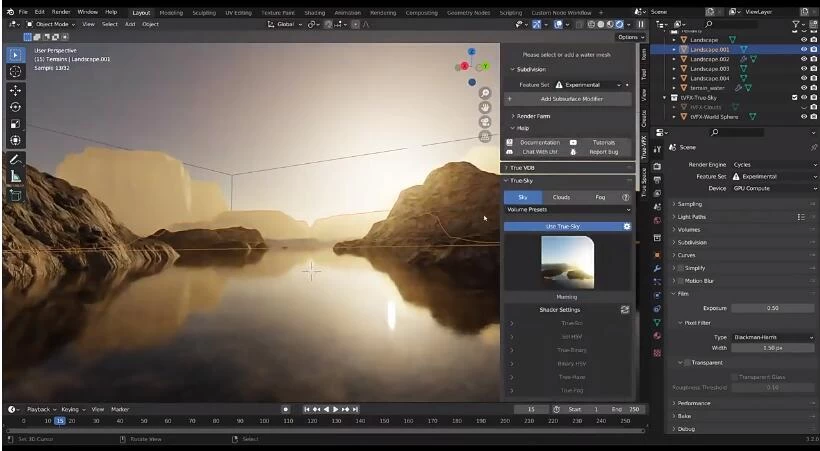Open the Render Engine dropdown set to Cycles
Image resolution: width=820 pixels, height=451 pixels.
(x=772, y=164)
